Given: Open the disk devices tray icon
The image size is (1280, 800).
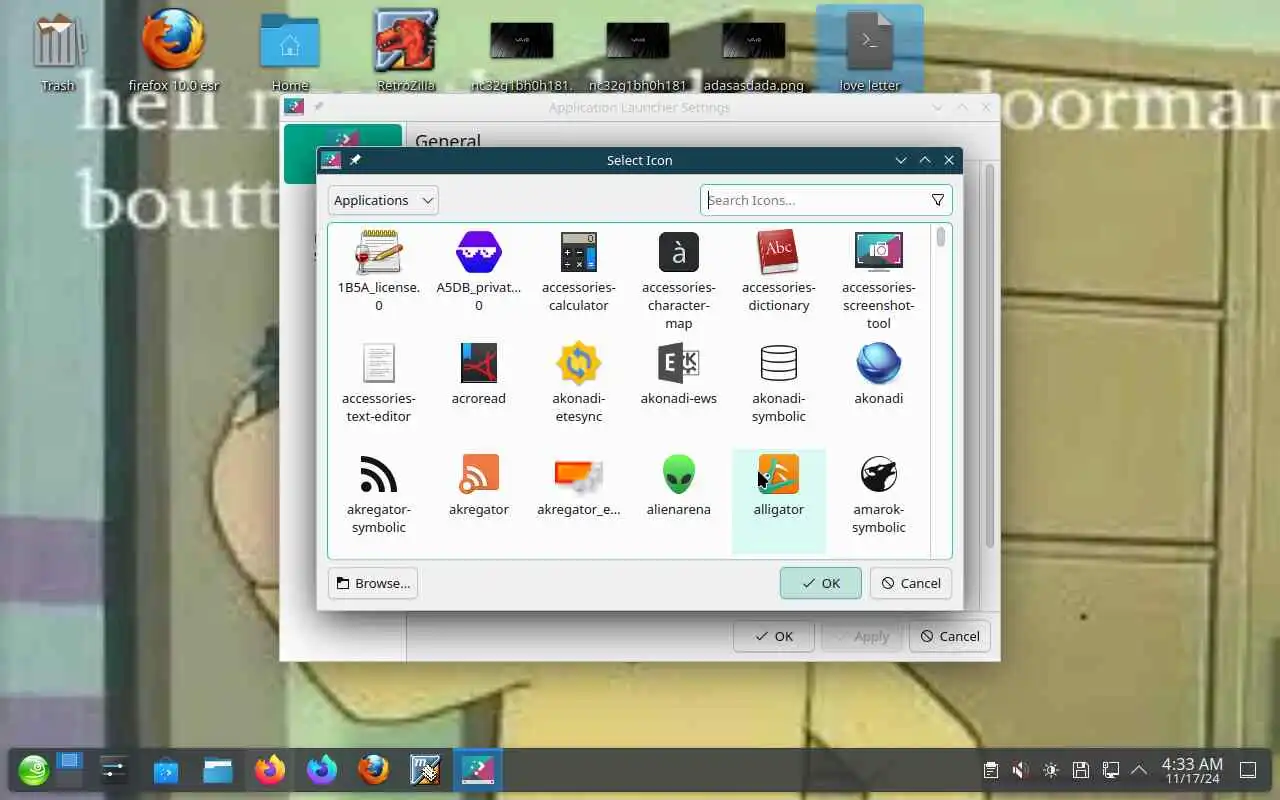Looking at the screenshot, I should coord(1080,770).
